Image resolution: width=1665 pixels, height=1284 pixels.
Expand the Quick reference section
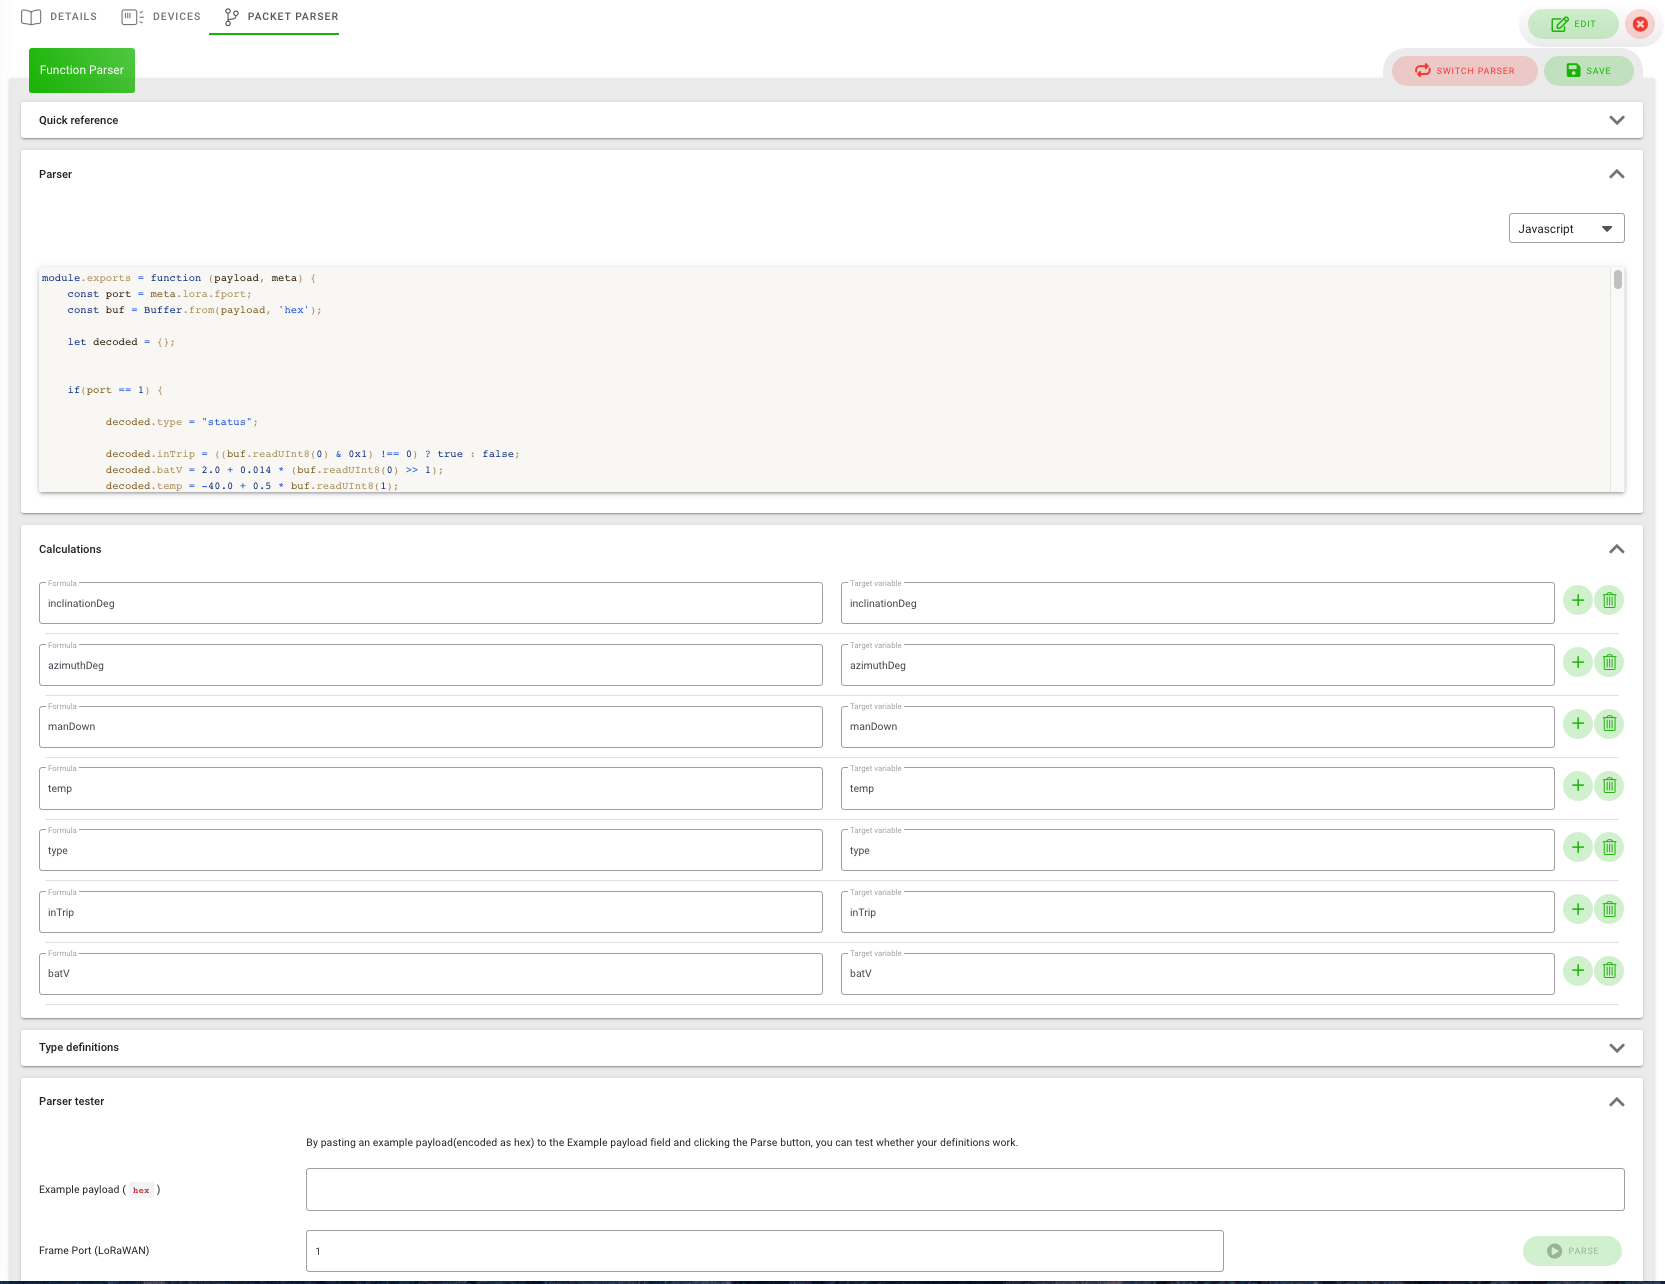[x=1616, y=120]
